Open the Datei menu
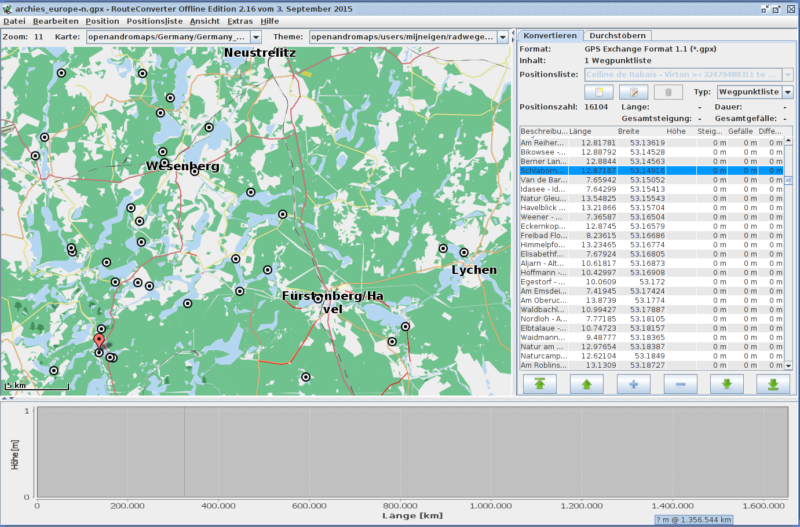Screen dimensions: 800x527 tap(14, 21)
